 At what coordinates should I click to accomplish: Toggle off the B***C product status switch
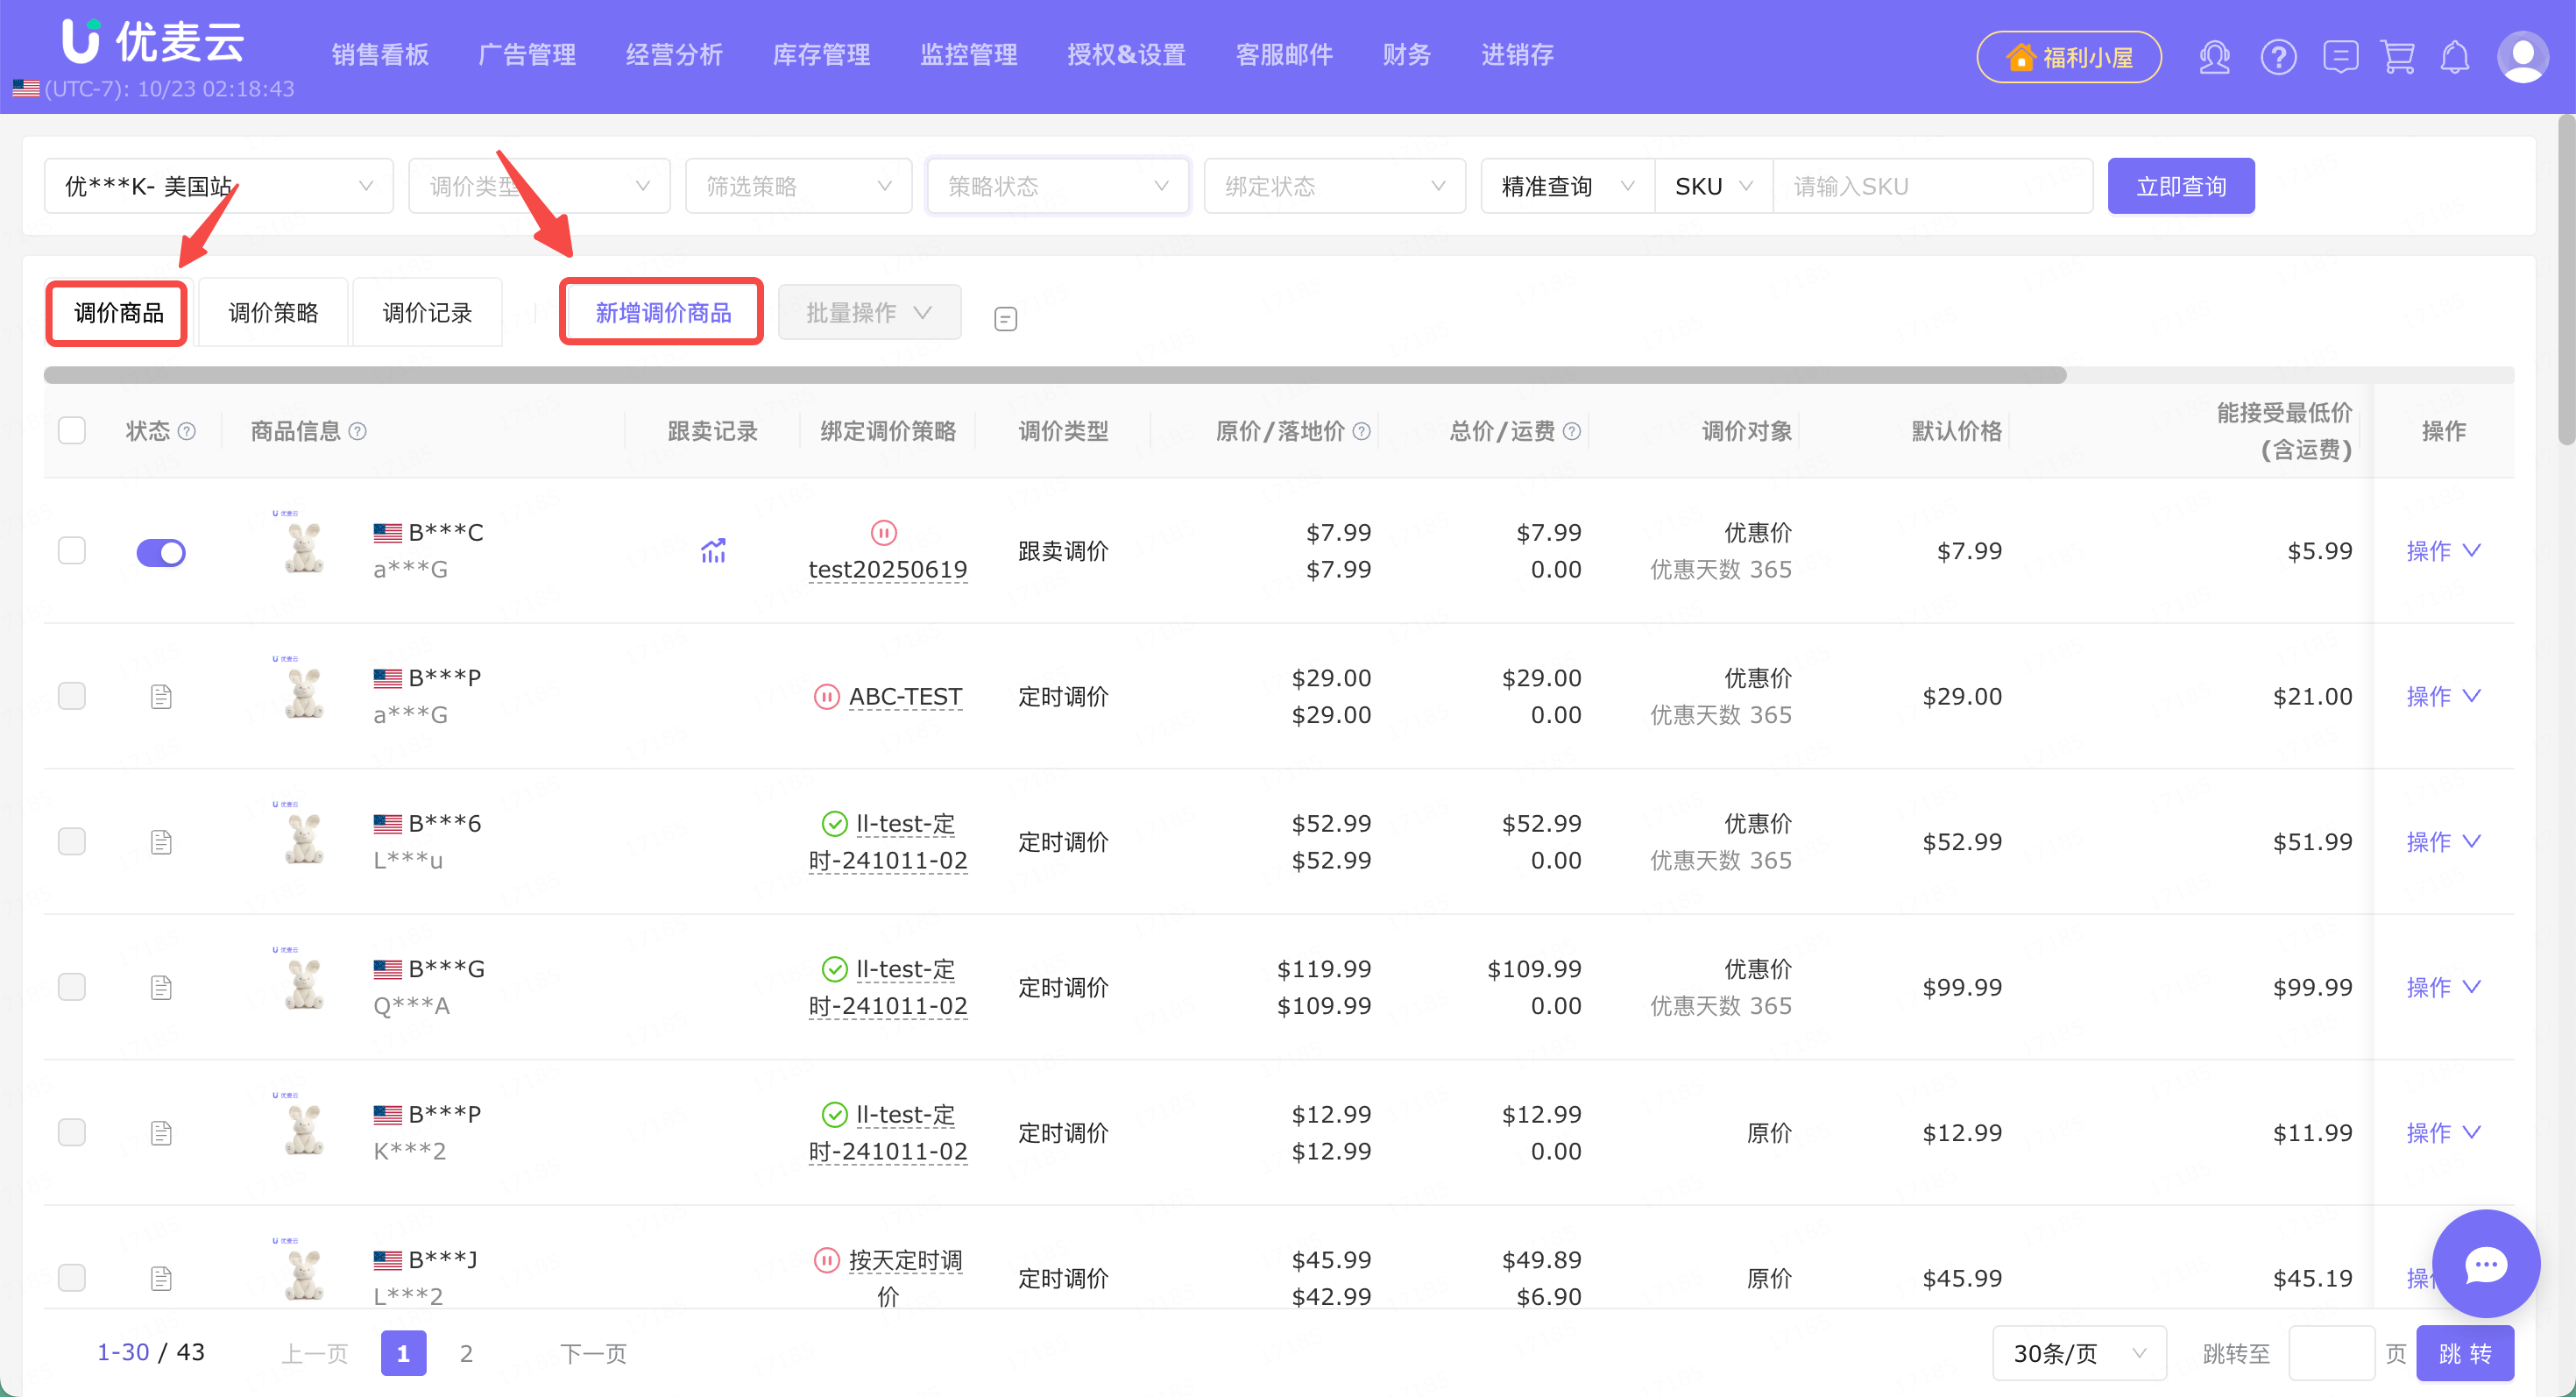[161, 552]
